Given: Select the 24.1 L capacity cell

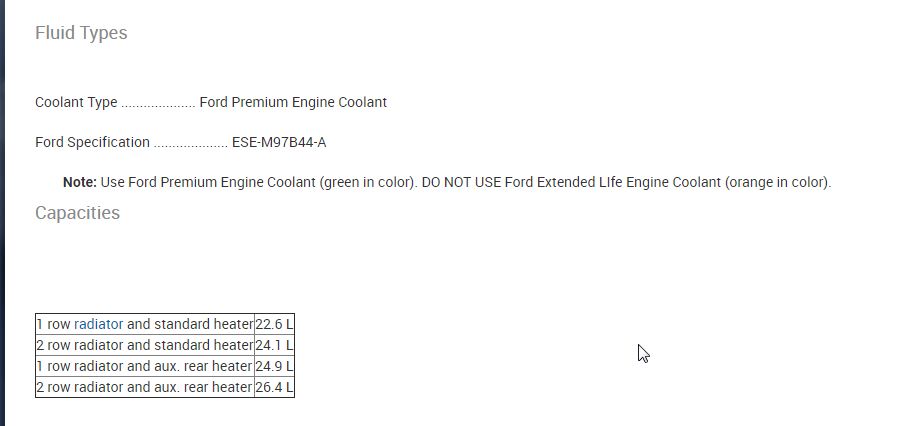Looking at the screenshot, I should [x=274, y=345].
